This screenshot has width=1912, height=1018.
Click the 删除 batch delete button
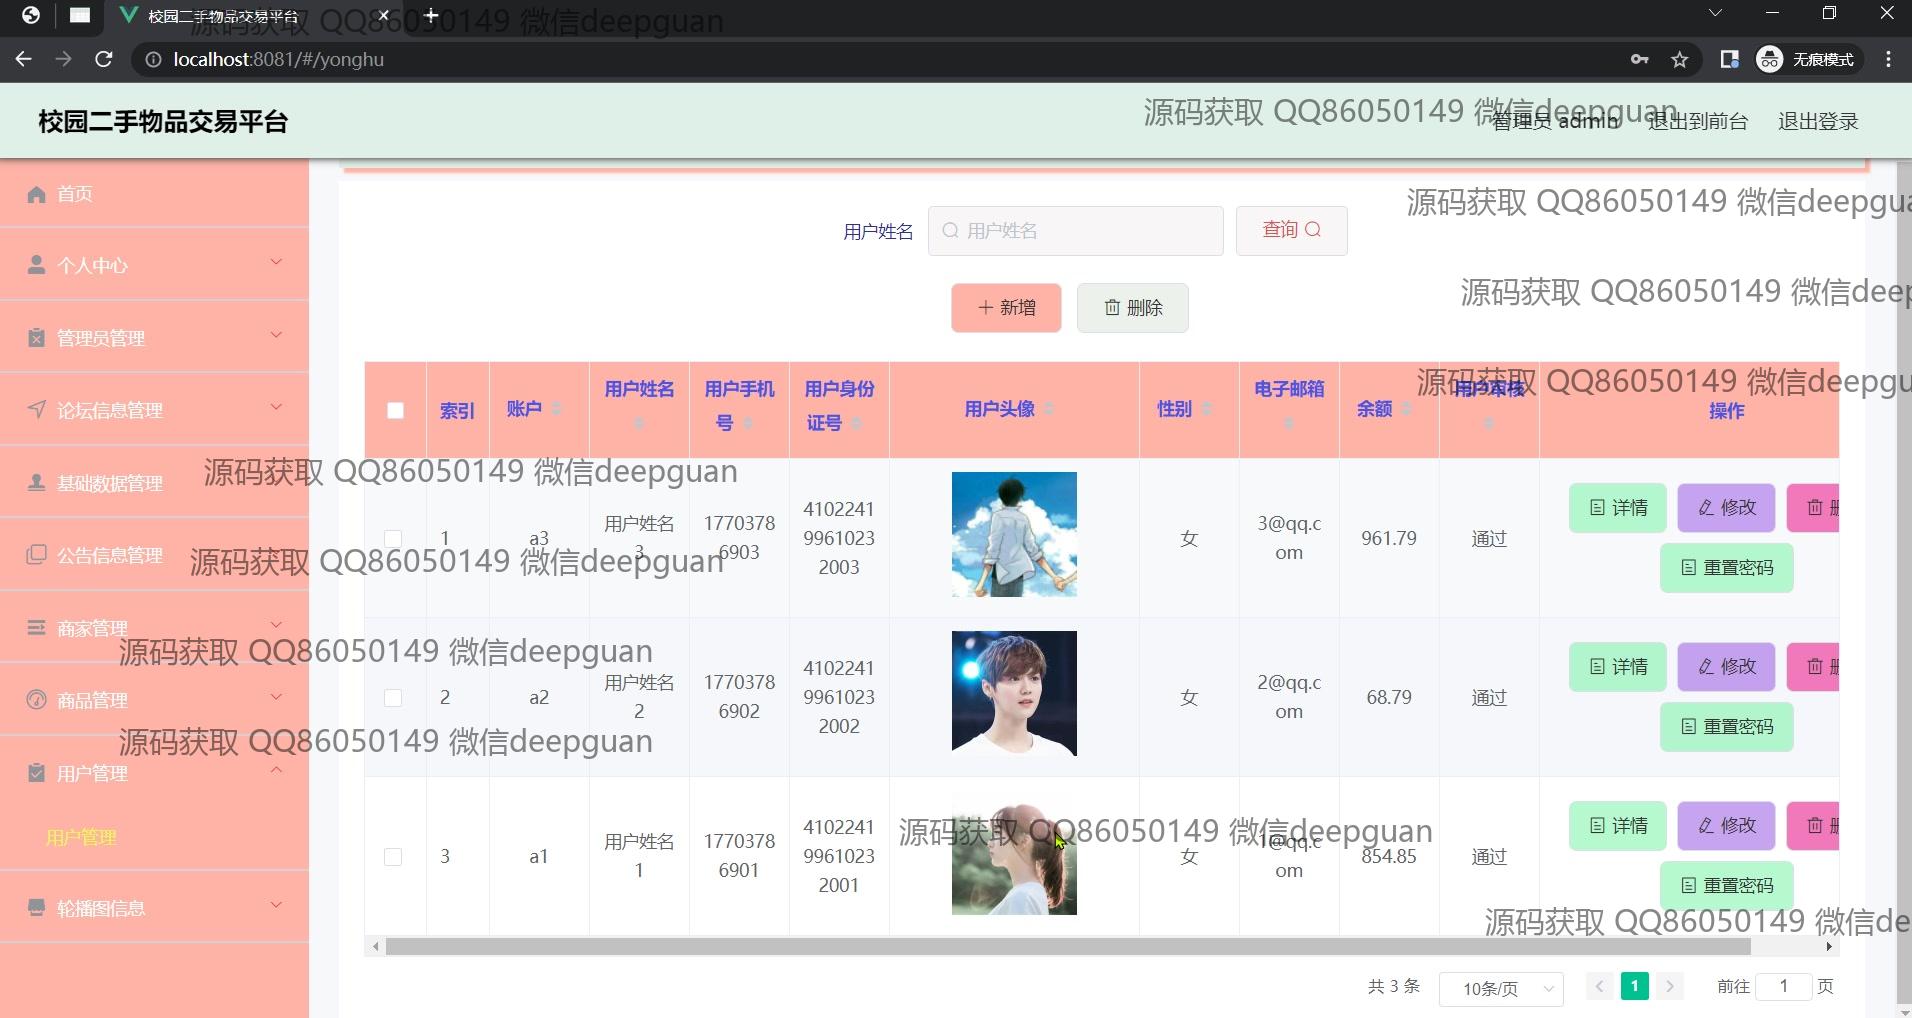(x=1133, y=307)
